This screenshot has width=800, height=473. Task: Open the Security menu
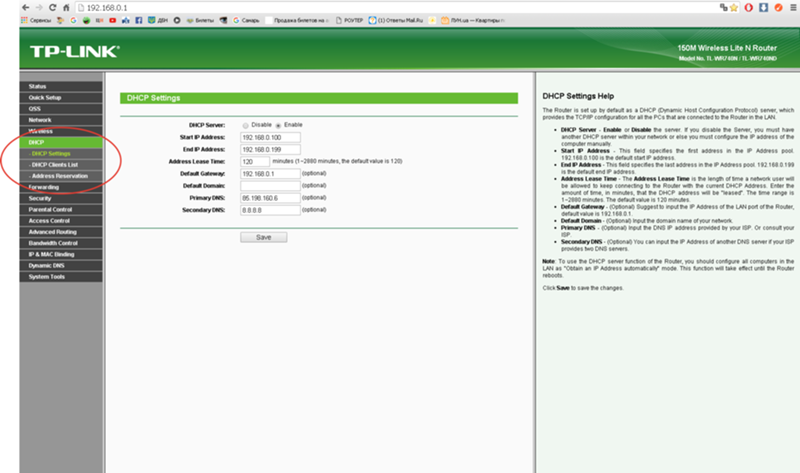pyautogui.click(x=61, y=198)
